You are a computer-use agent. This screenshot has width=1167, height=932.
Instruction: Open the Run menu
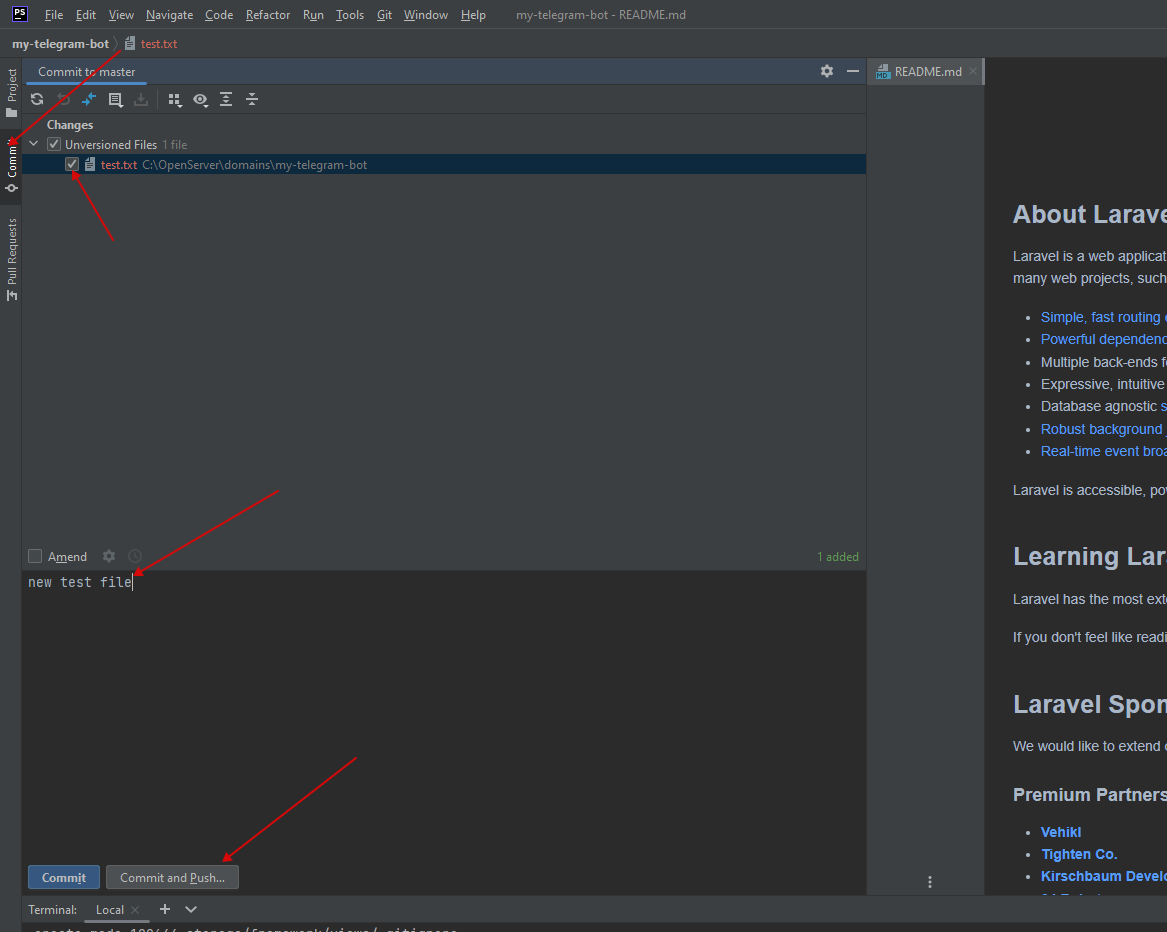[313, 15]
